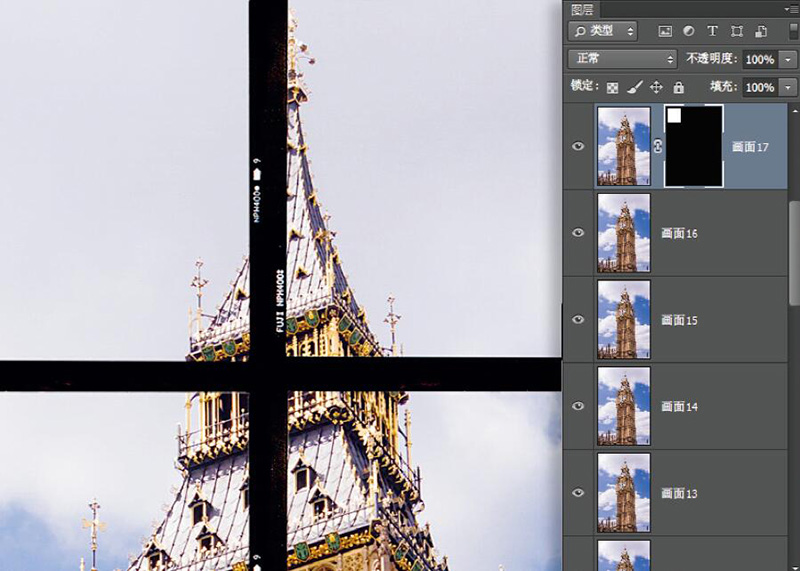Click the 填充 value field
Image resolution: width=800 pixels, height=571 pixels.
[x=760, y=87]
